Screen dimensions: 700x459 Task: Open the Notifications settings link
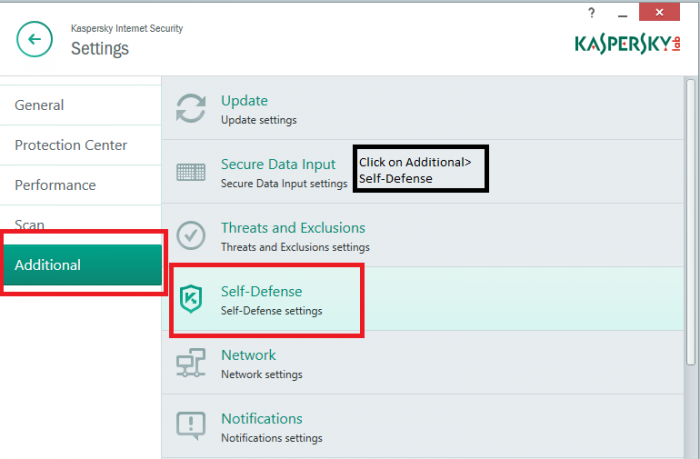coord(261,418)
